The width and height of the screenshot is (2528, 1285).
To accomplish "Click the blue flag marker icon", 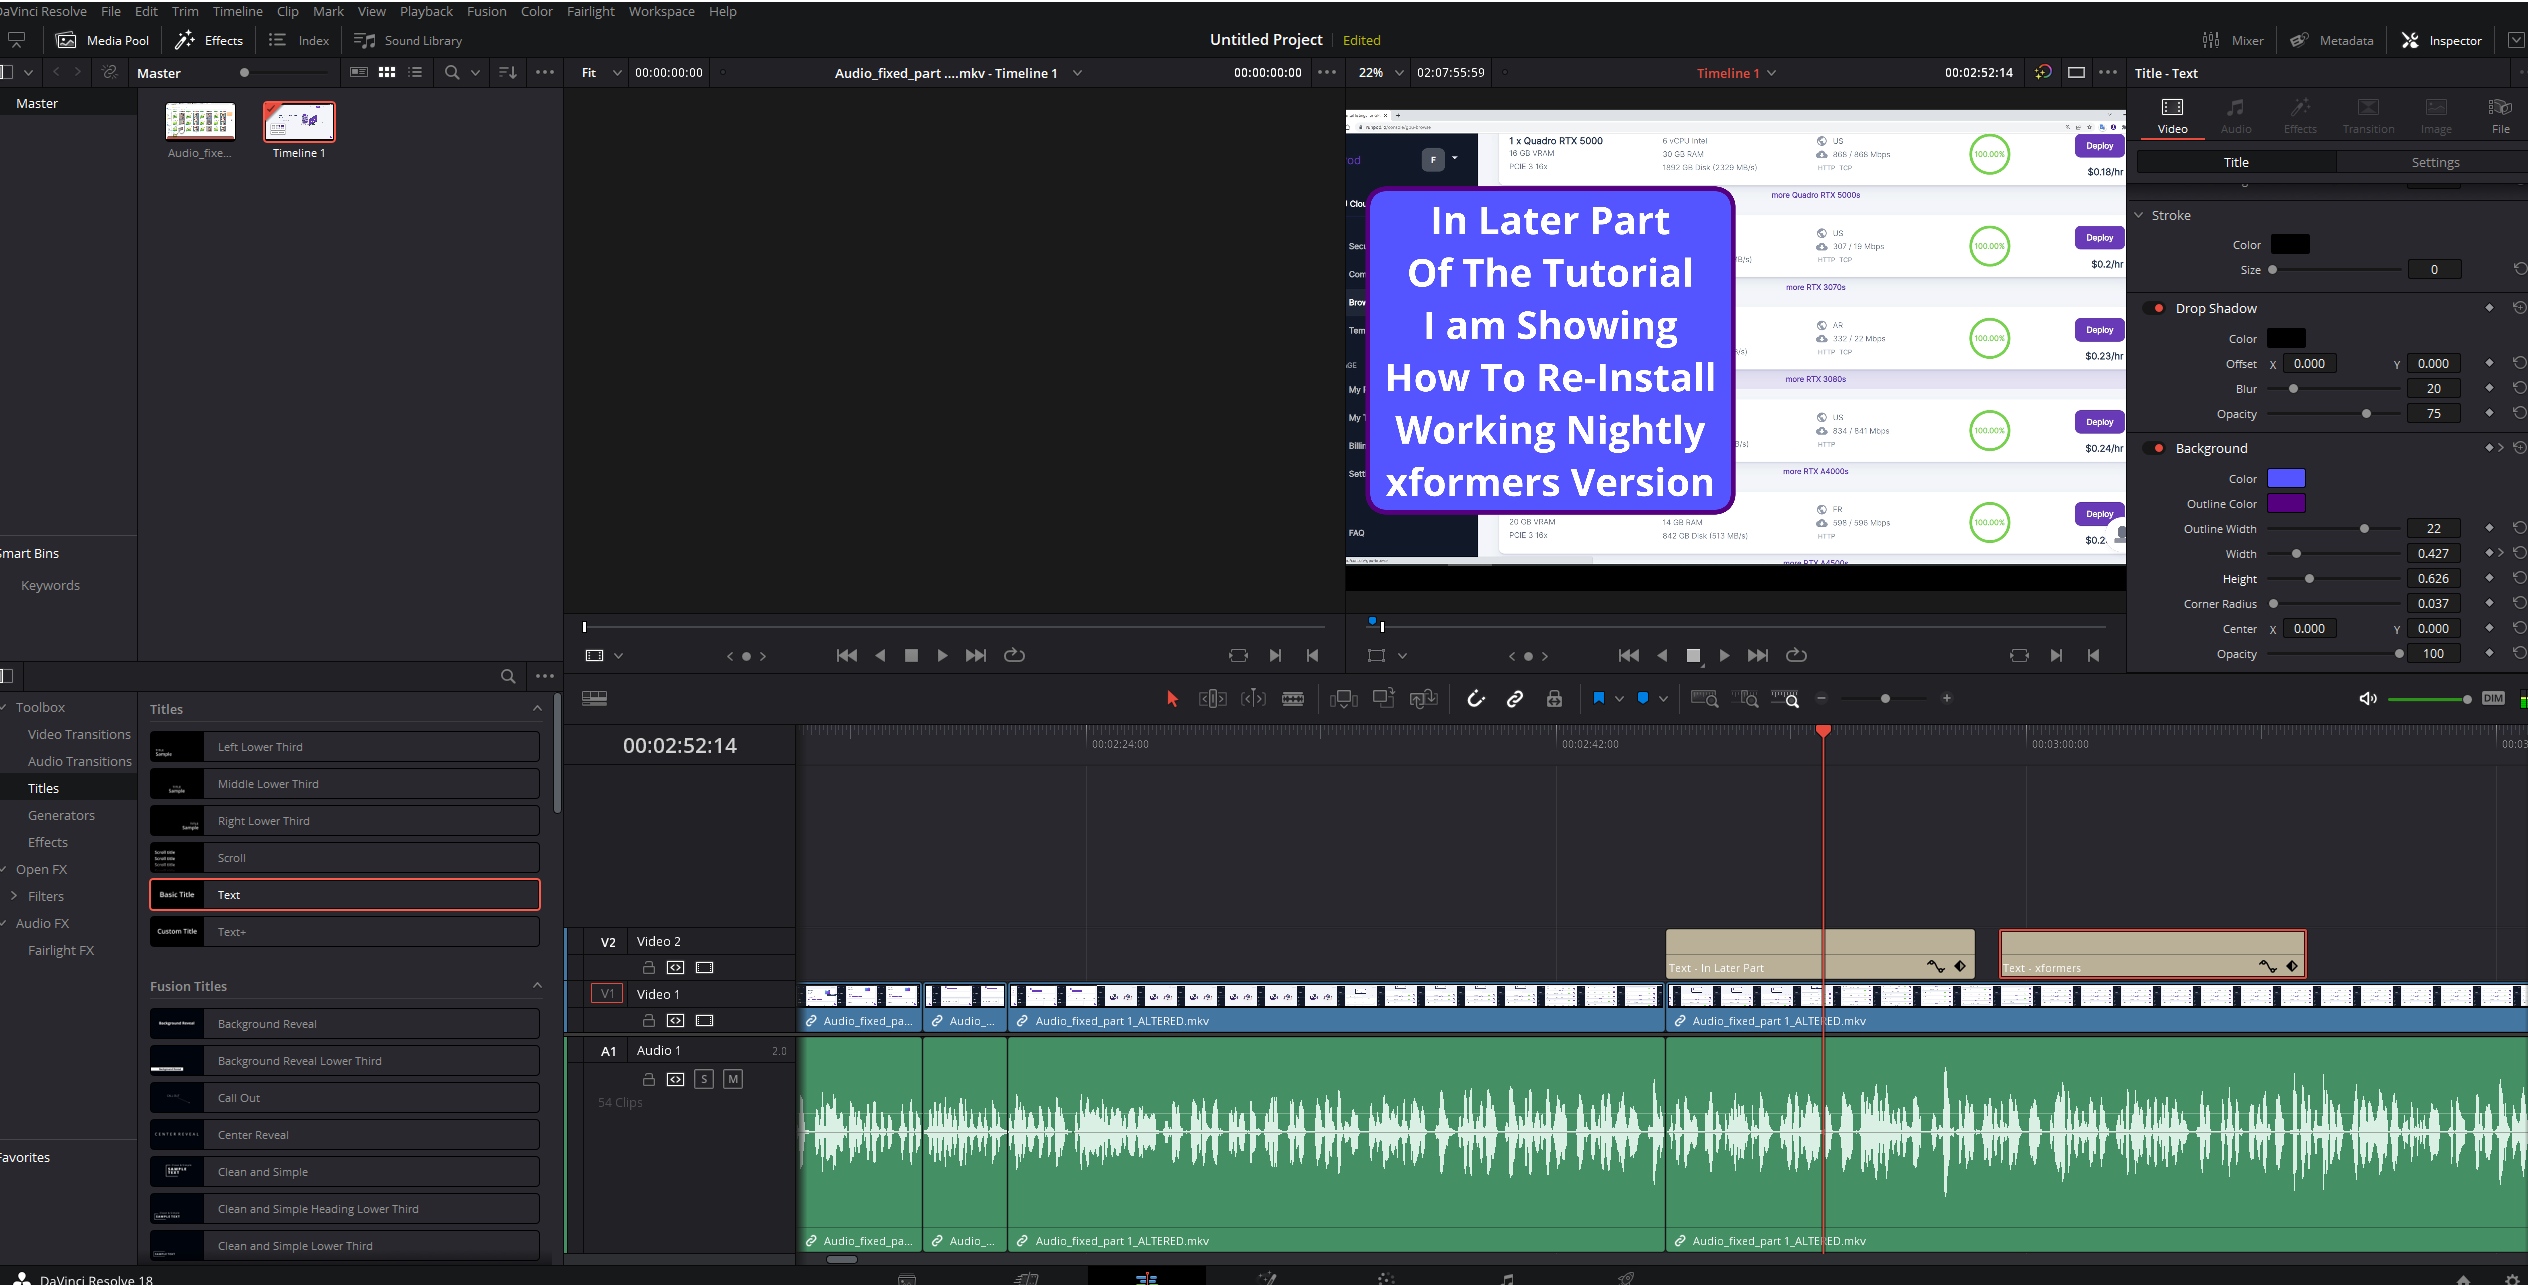I will pyautogui.click(x=1598, y=699).
